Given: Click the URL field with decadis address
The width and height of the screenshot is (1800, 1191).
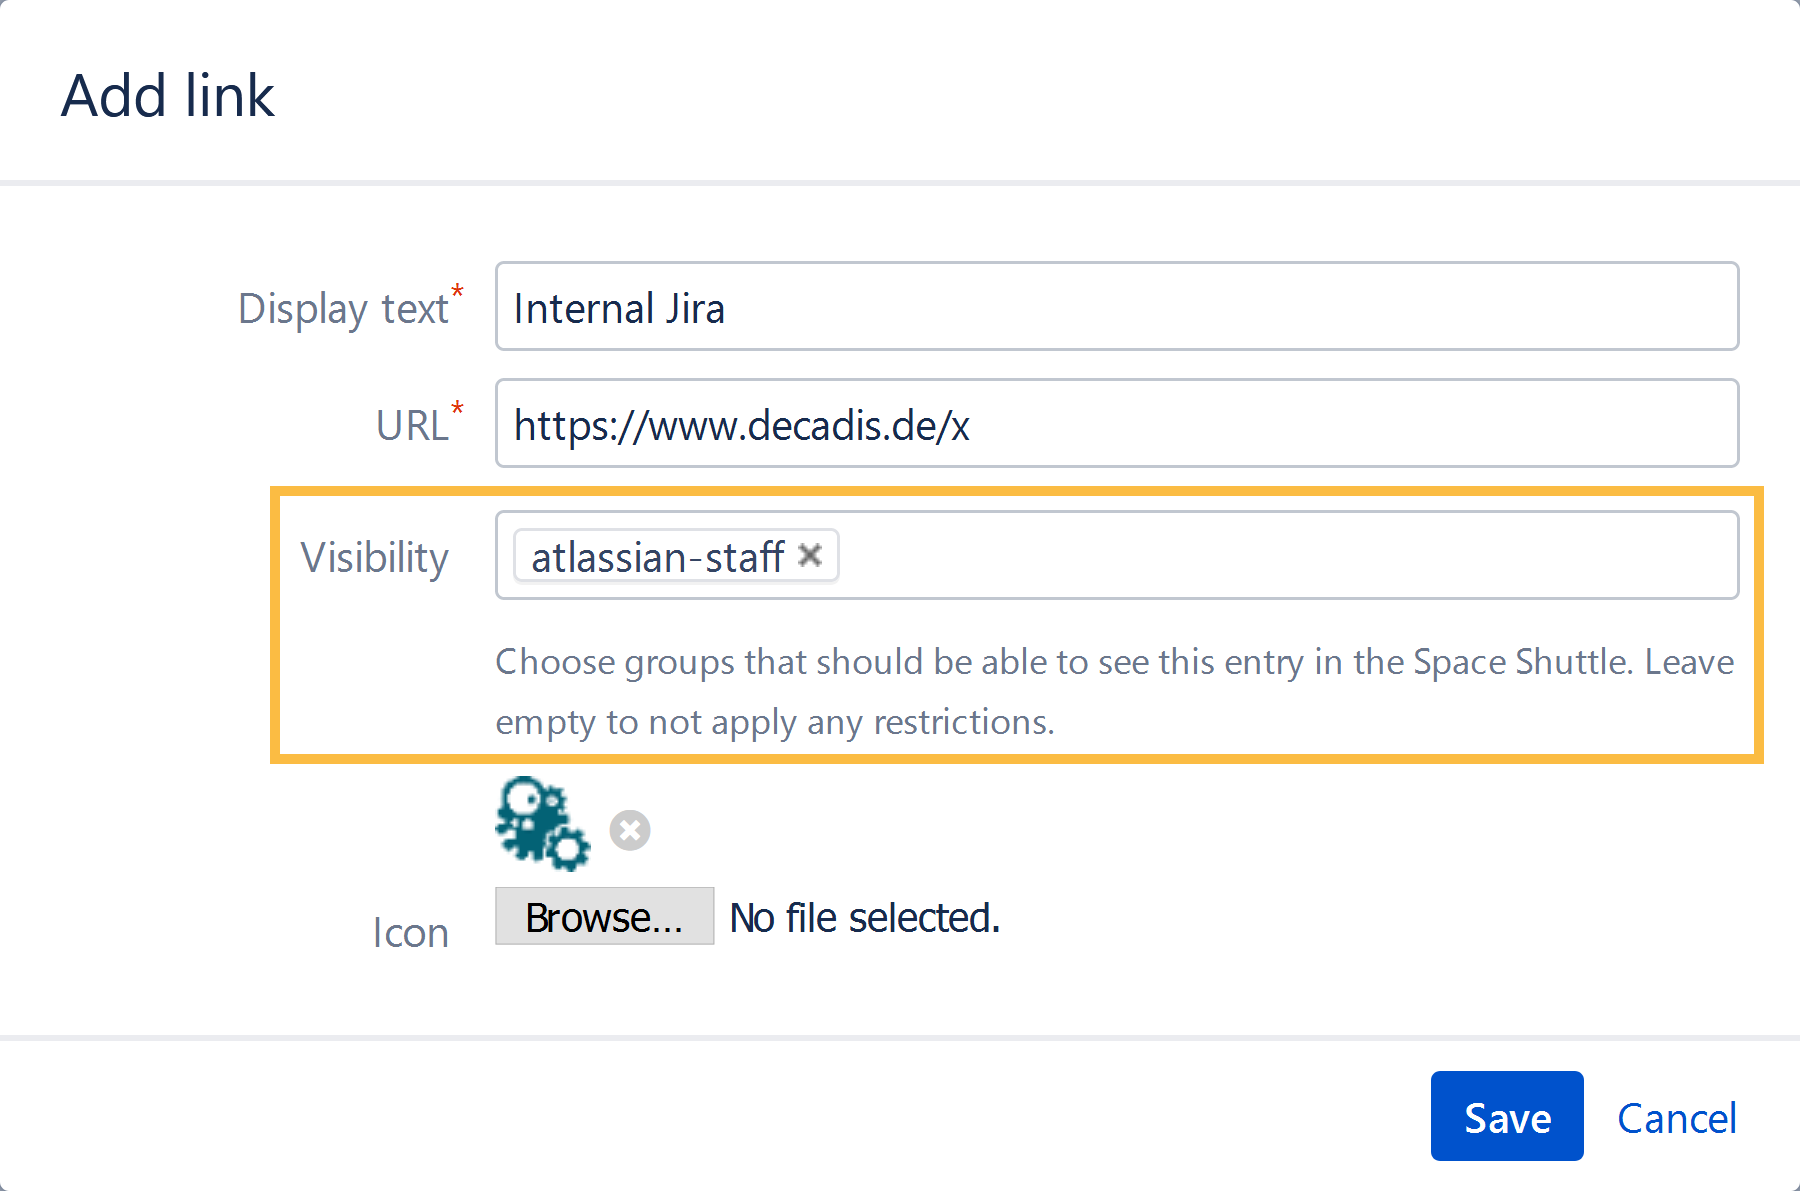Looking at the screenshot, I should [1000, 424].
